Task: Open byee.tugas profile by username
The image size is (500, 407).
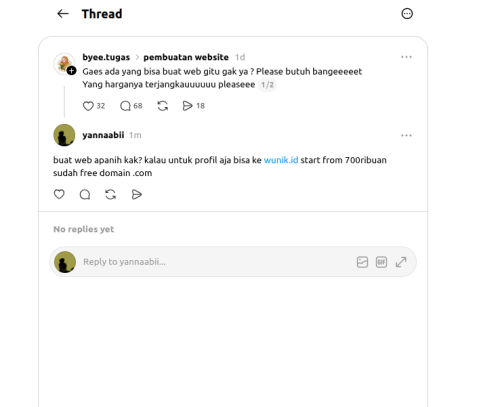Action: pos(106,57)
